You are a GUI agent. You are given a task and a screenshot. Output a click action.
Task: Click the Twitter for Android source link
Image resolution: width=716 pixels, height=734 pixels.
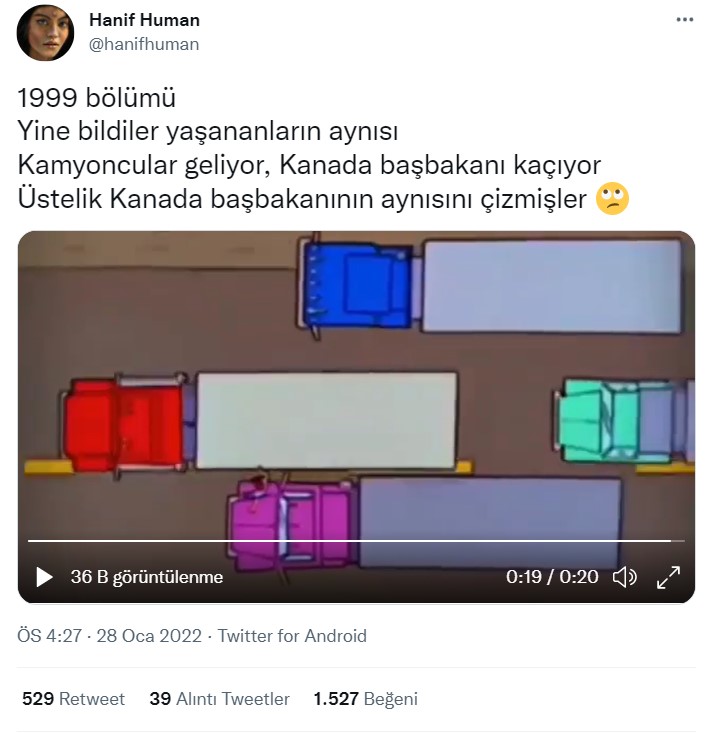[x=292, y=636]
